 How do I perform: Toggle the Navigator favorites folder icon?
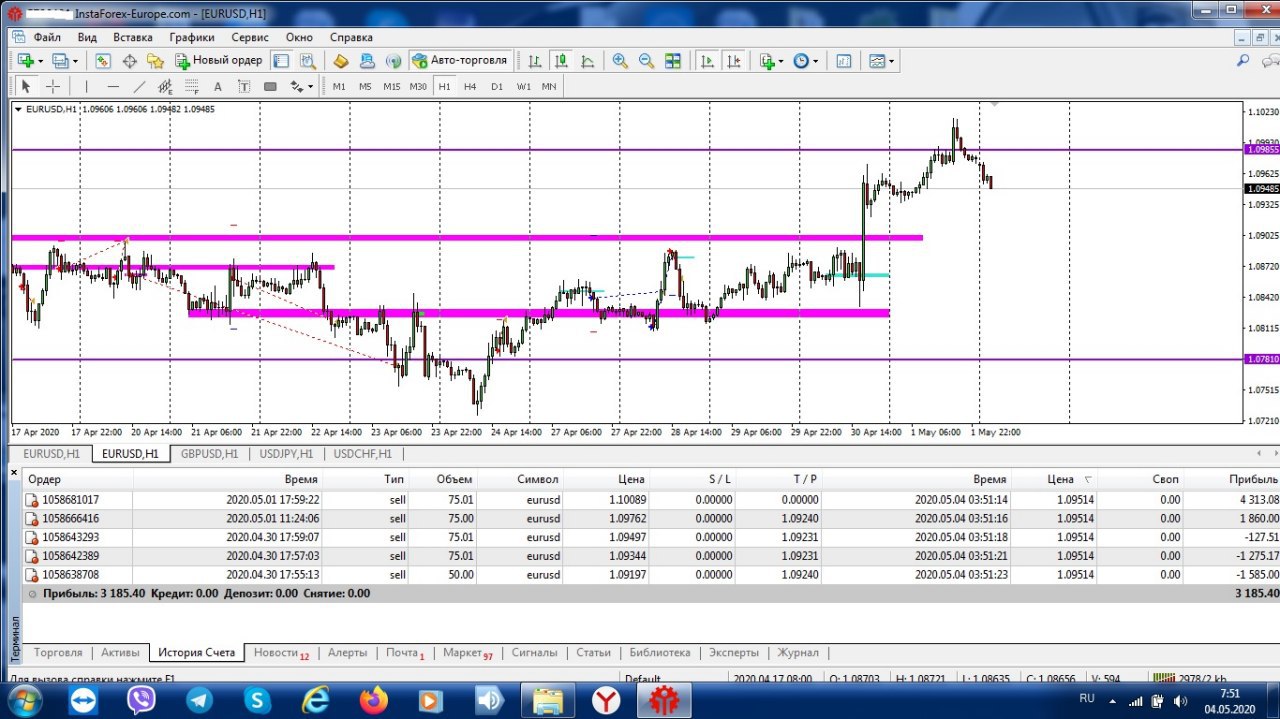tap(155, 60)
